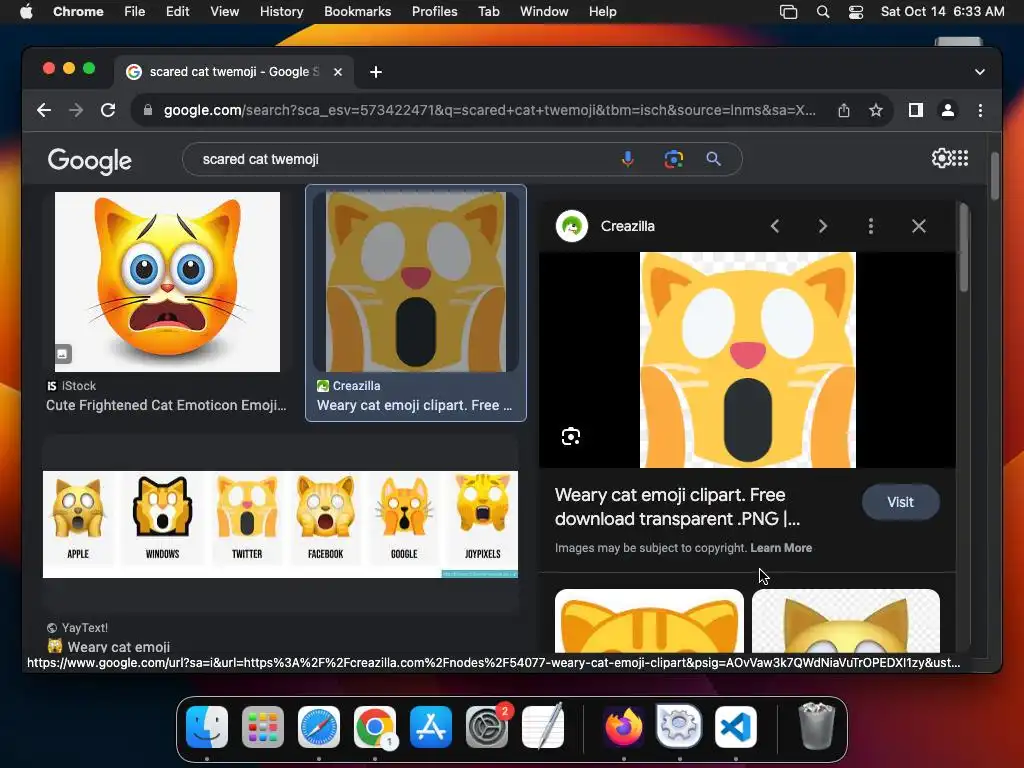Open System Settings with badge in Dock
The height and width of the screenshot is (768, 1024).
[487, 727]
